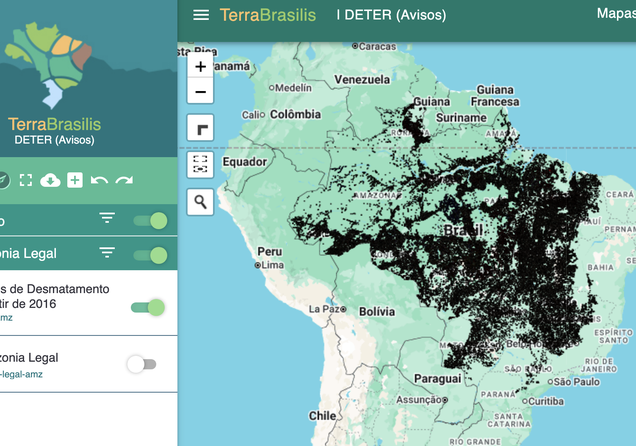Screen dimensions: 636x446
Task: Click the Guiana Francesa label
Action: pos(495,96)
